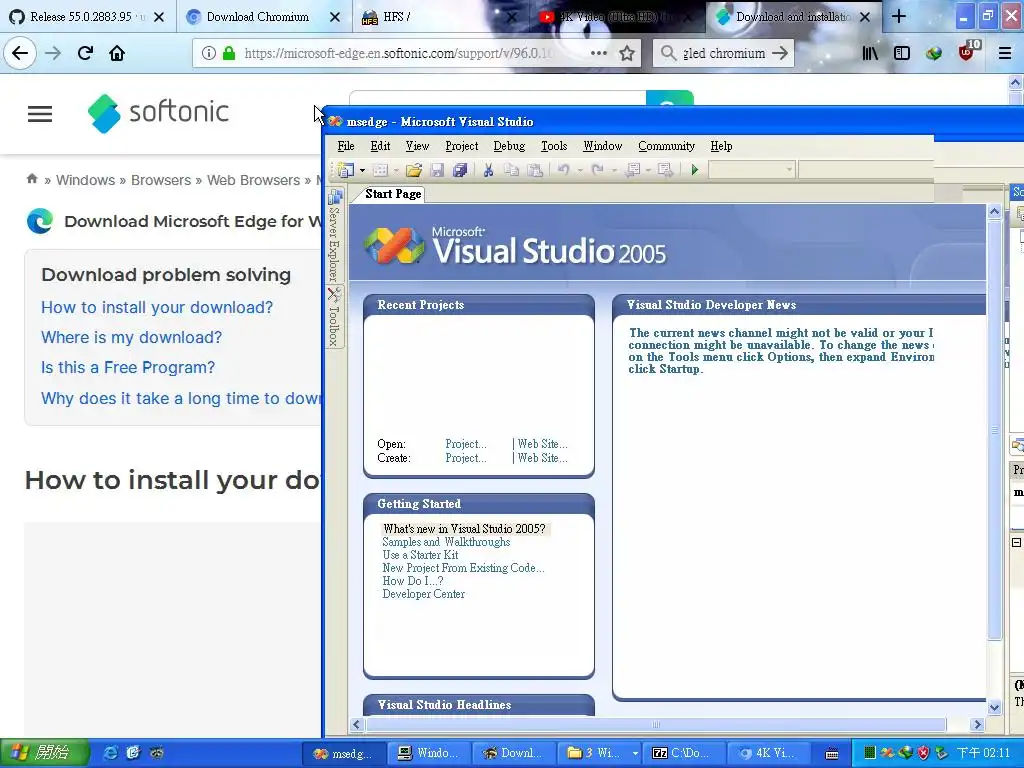The image size is (1024, 768).
Task: Click the Firefox back arrow button
Action: pyautogui.click(x=20, y=53)
